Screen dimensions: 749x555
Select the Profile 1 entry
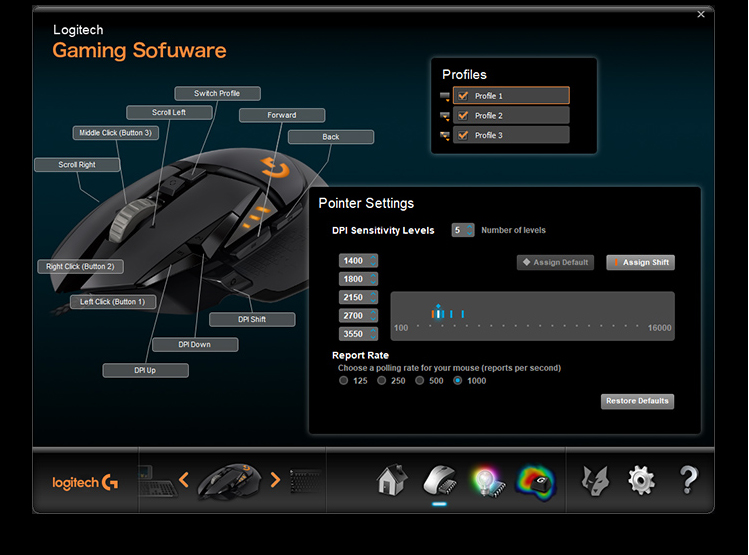(x=511, y=96)
